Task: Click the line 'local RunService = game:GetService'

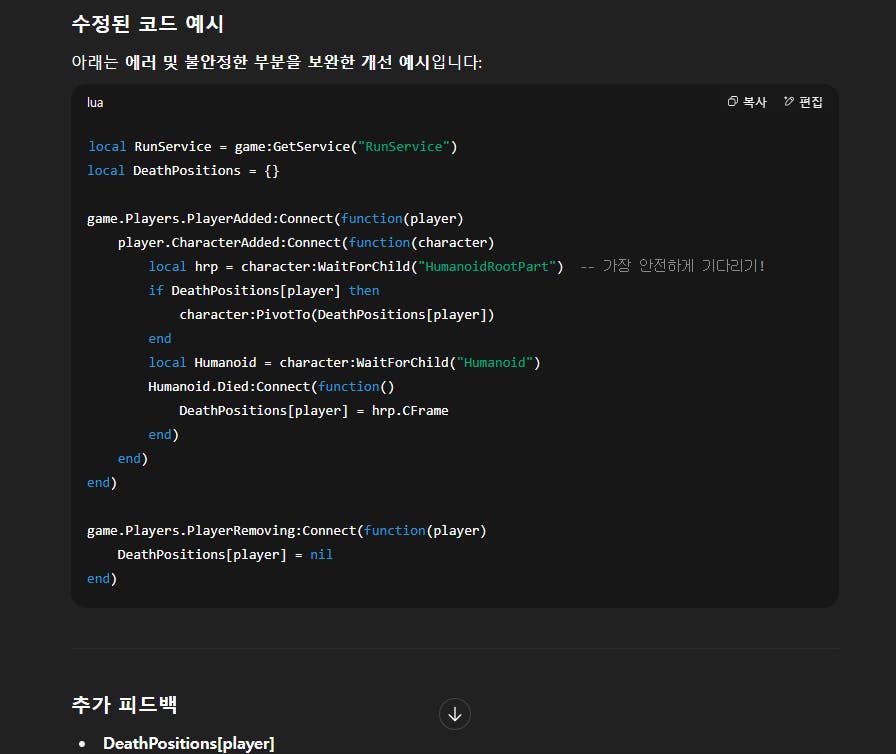Action: 273,147
